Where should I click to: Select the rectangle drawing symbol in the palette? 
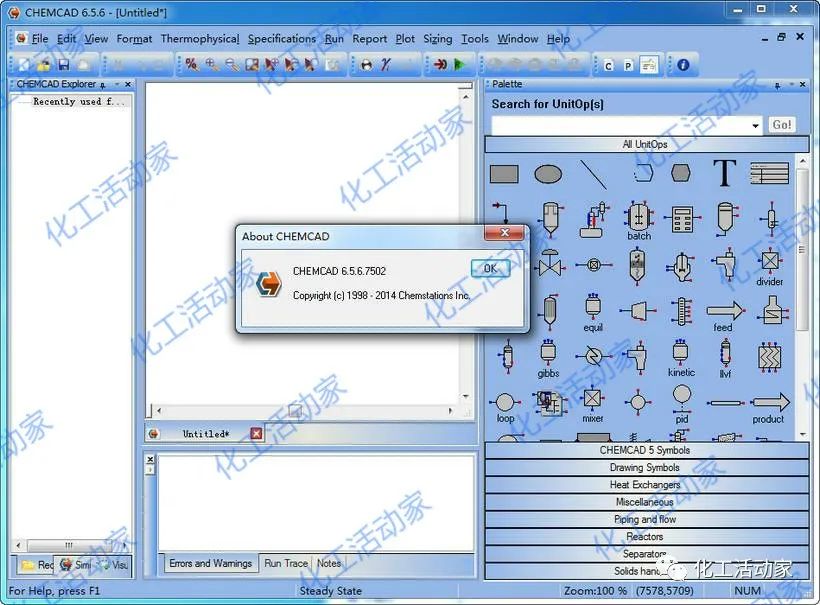(504, 174)
